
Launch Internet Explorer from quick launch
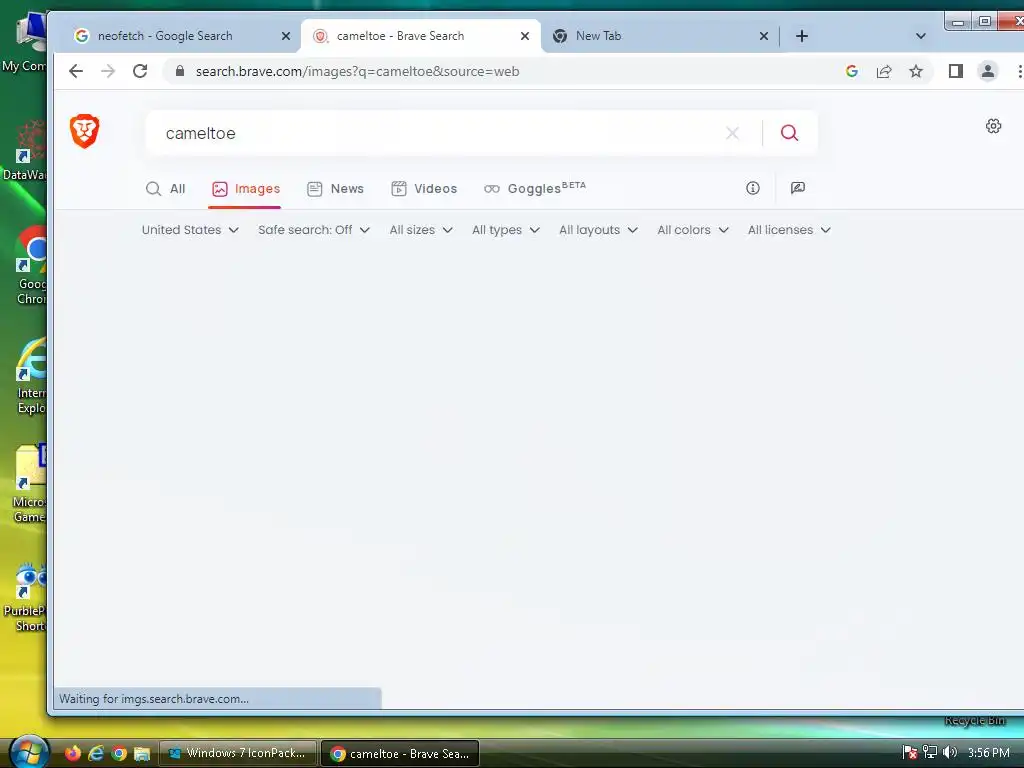tap(96, 753)
